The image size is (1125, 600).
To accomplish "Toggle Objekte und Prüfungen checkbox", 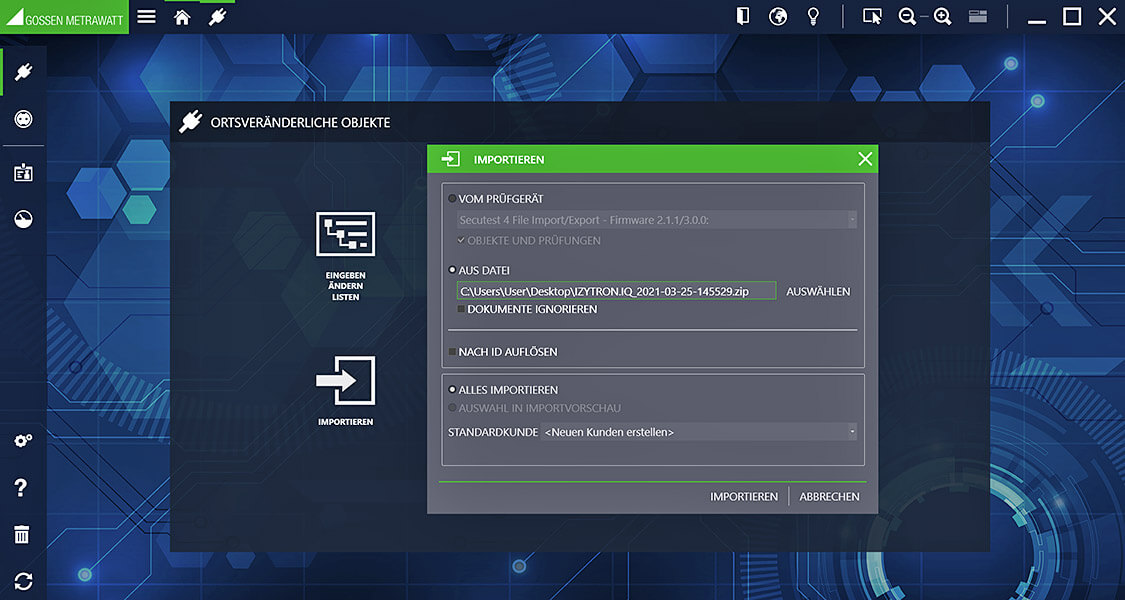I will click(x=461, y=240).
